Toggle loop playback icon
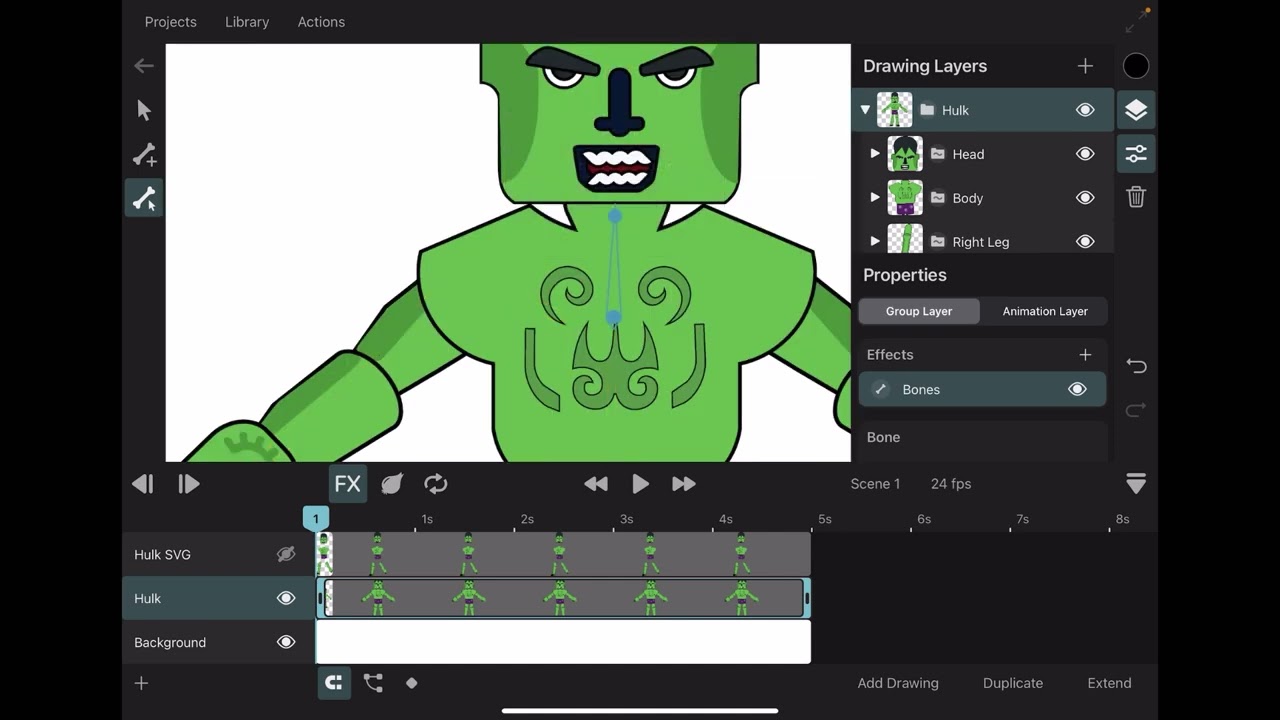The height and width of the screenshot is (720, 1280). pyautogui.click(x=436, y=484)
